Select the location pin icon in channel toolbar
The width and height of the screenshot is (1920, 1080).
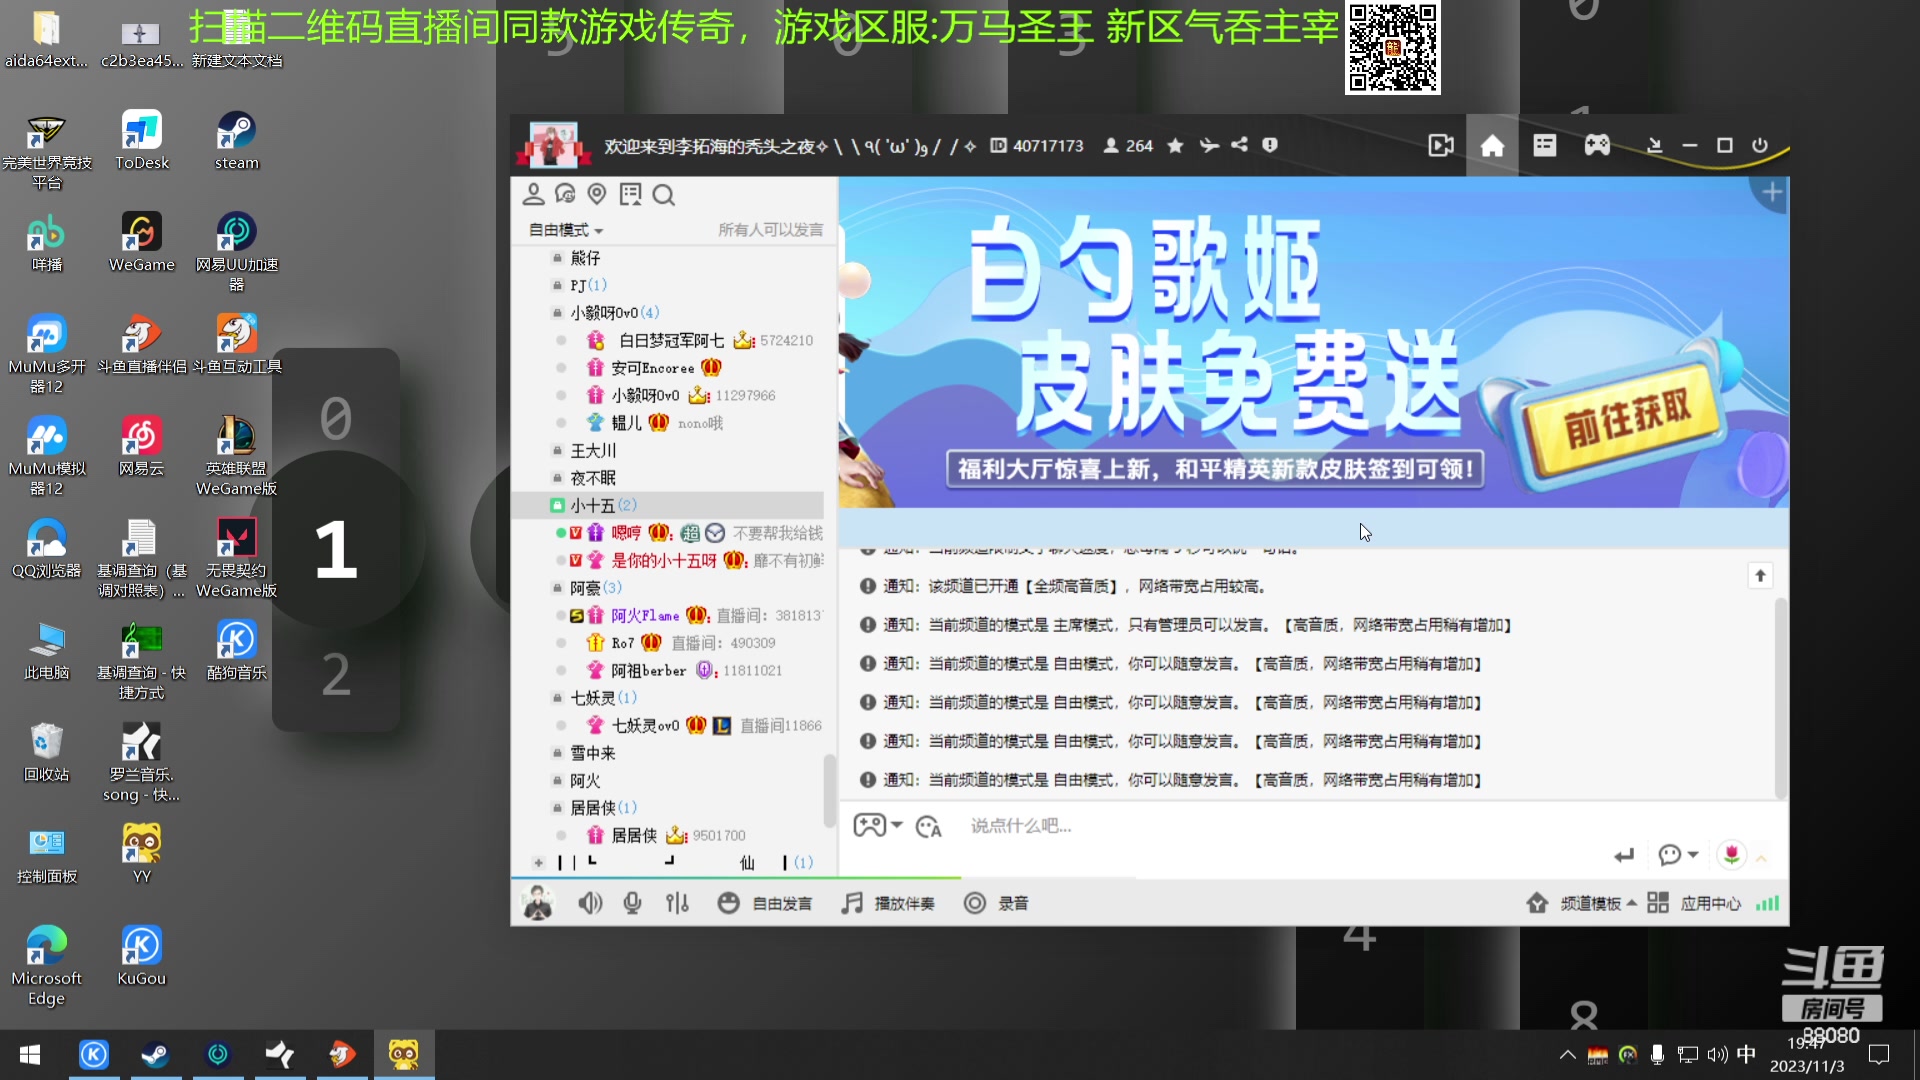[x=598, y=195]
